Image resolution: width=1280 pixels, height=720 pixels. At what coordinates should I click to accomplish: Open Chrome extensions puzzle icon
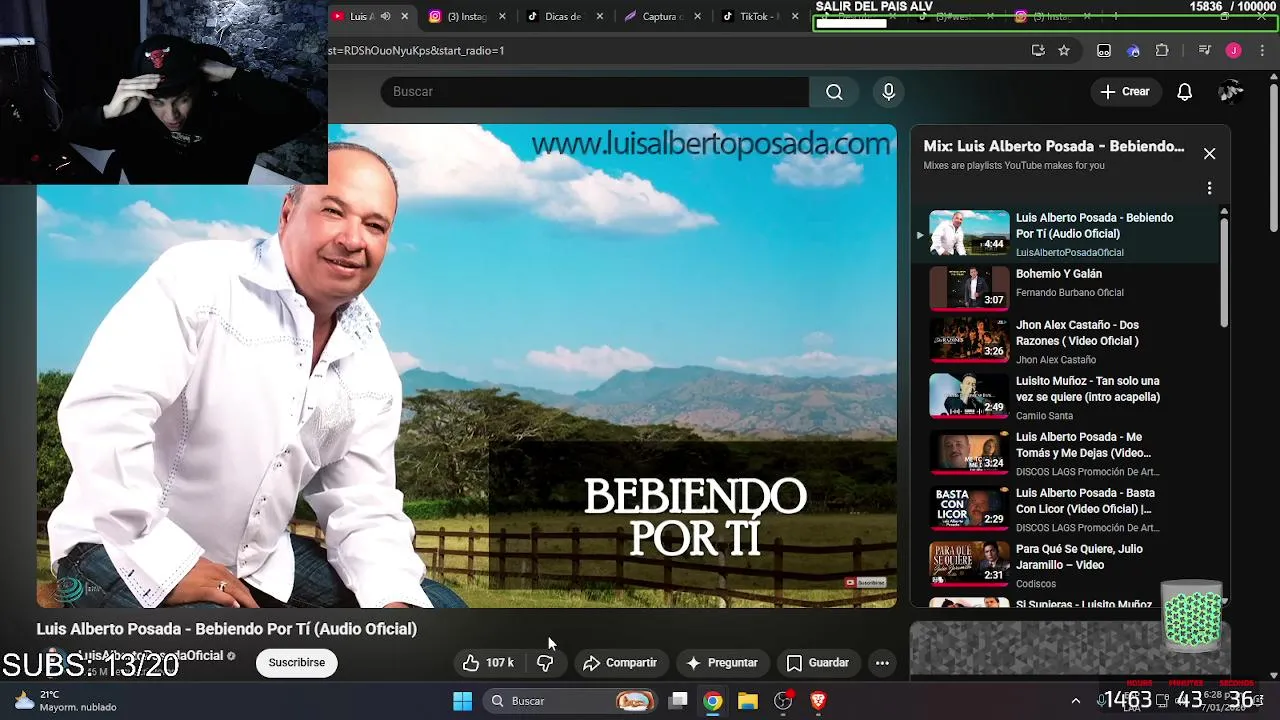(x=1162, y=51)
